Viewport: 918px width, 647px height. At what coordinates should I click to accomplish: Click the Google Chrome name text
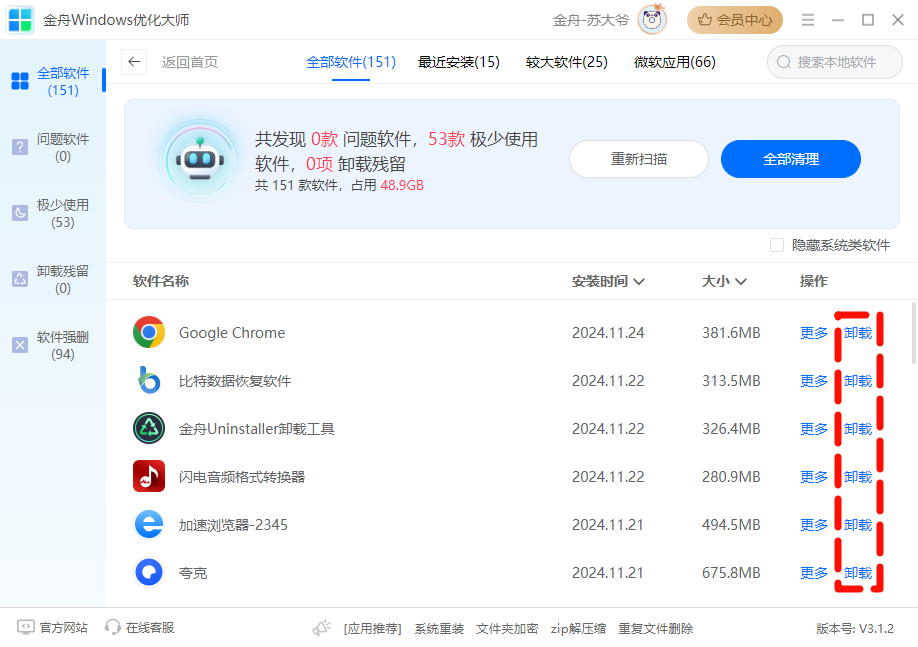click(232, 333)
